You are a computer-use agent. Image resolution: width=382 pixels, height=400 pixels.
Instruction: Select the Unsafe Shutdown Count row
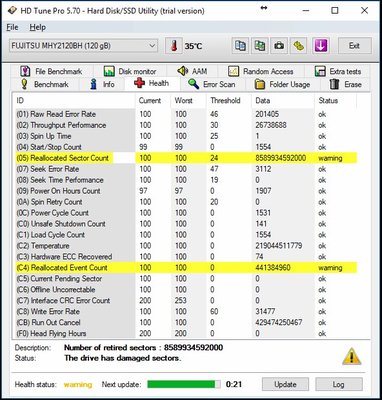coord(185,224)
